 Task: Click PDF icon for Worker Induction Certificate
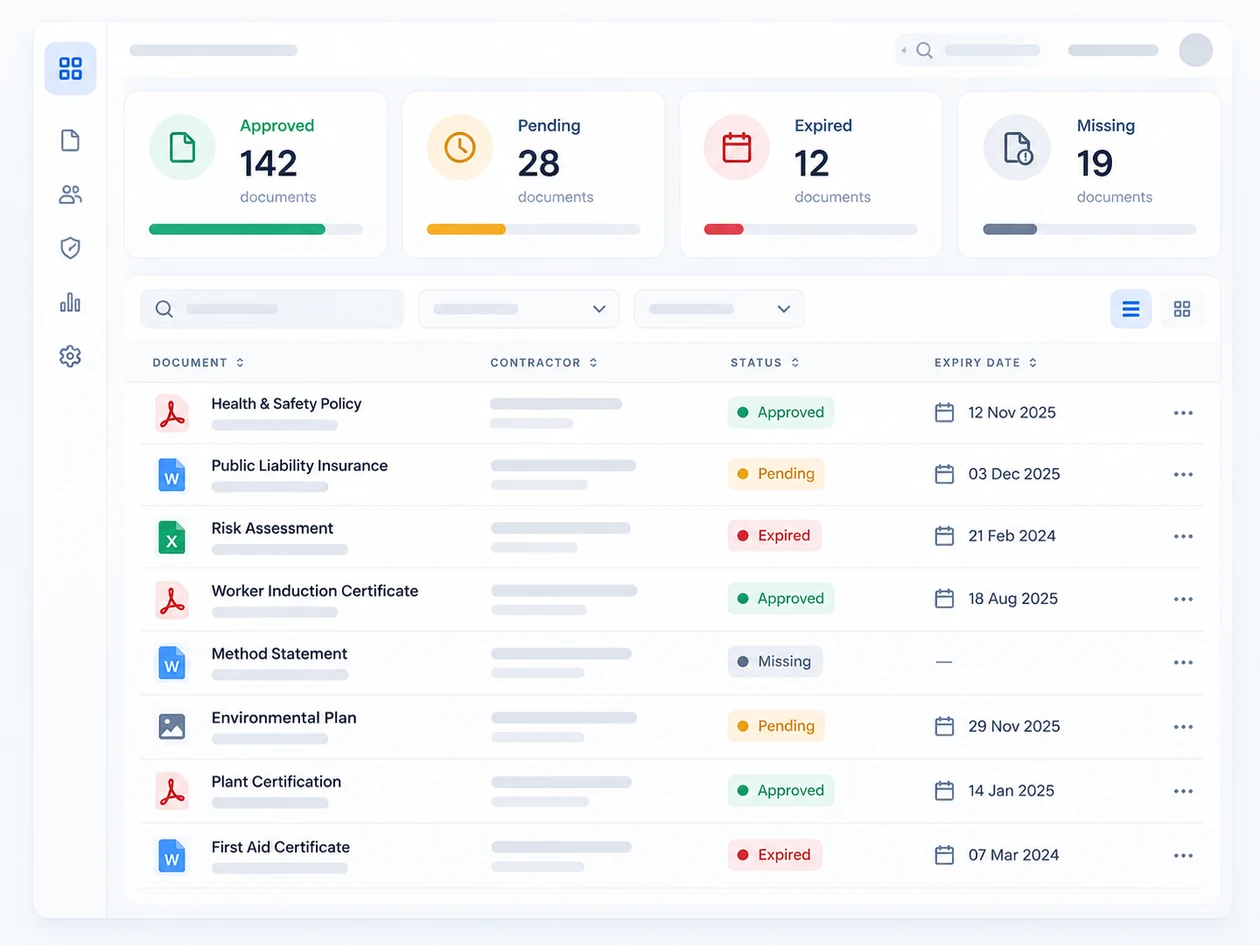point(172,600)
